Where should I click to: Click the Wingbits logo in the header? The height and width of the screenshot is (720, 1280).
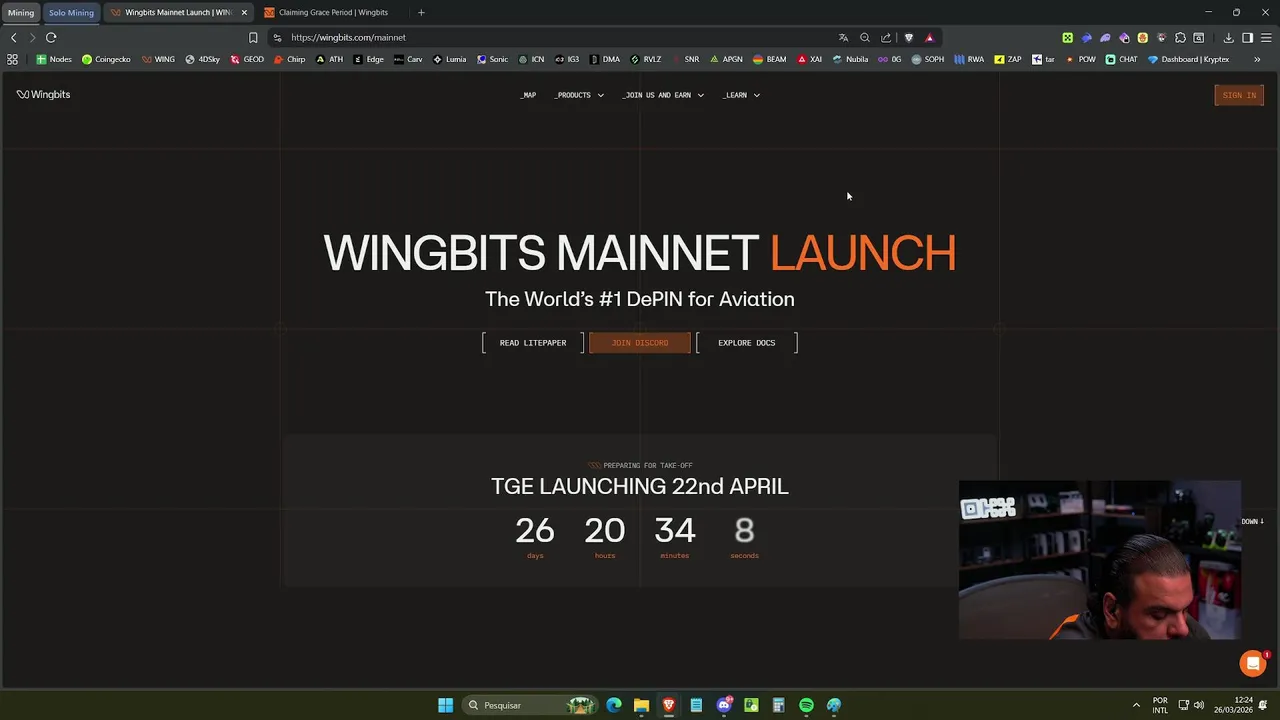click(43, 94)
